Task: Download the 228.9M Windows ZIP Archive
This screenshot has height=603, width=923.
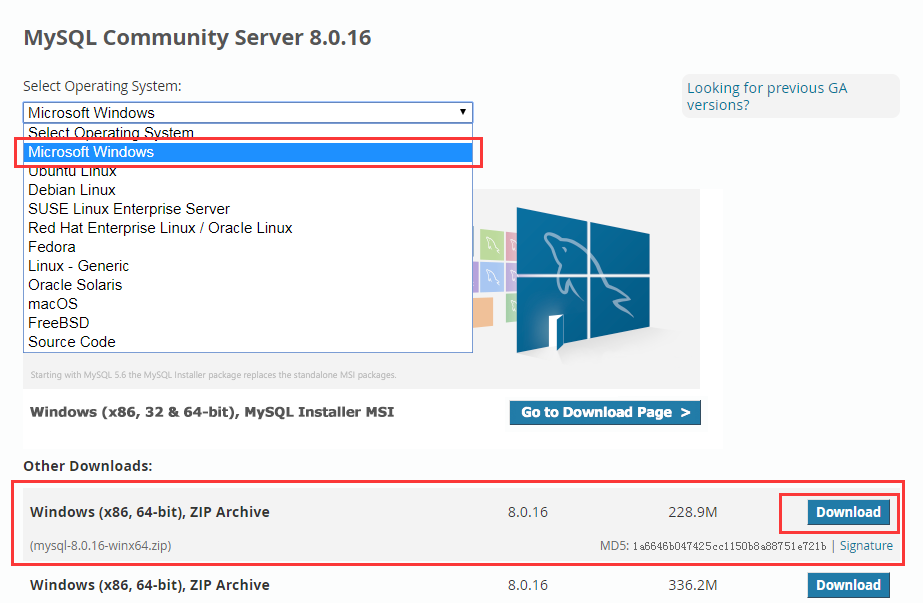Action: tap(848, 512)
